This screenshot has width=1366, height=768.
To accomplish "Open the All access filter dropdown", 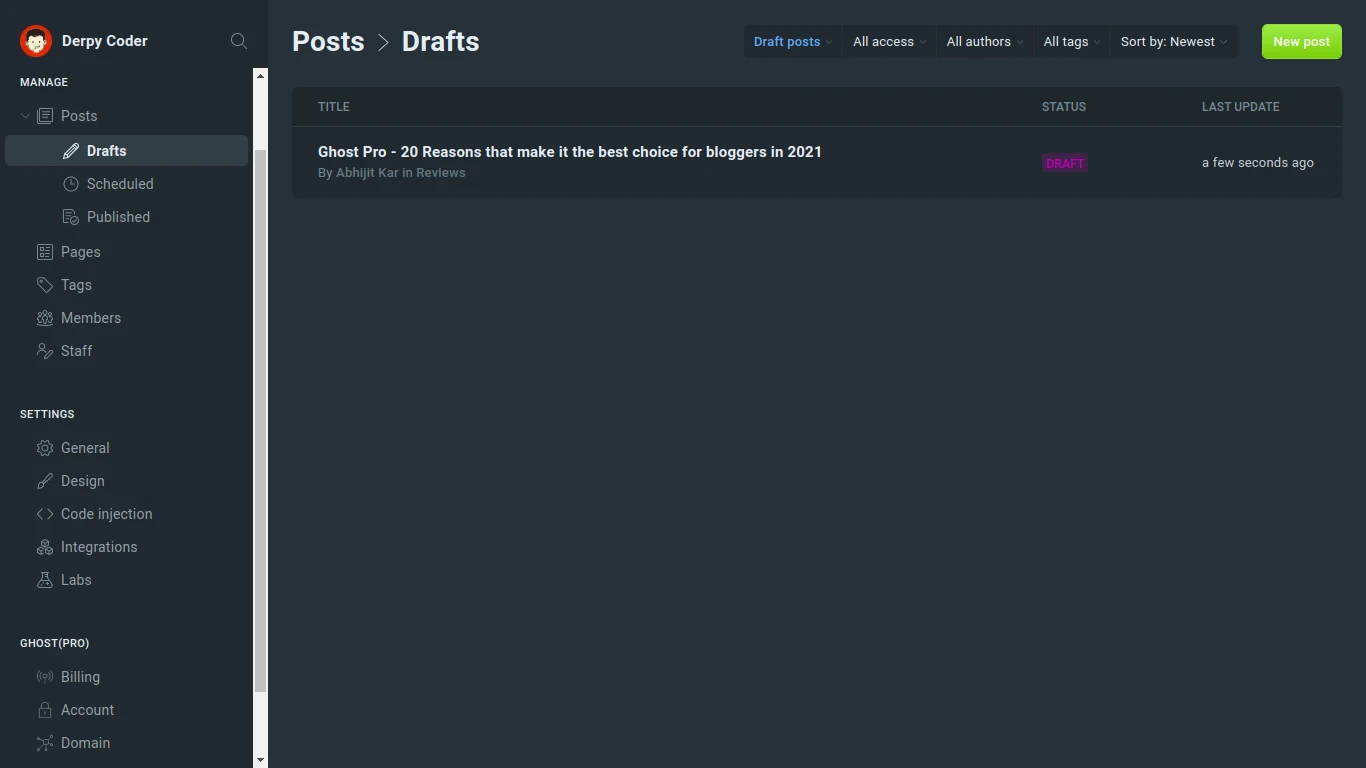I will tap(889, 42).
